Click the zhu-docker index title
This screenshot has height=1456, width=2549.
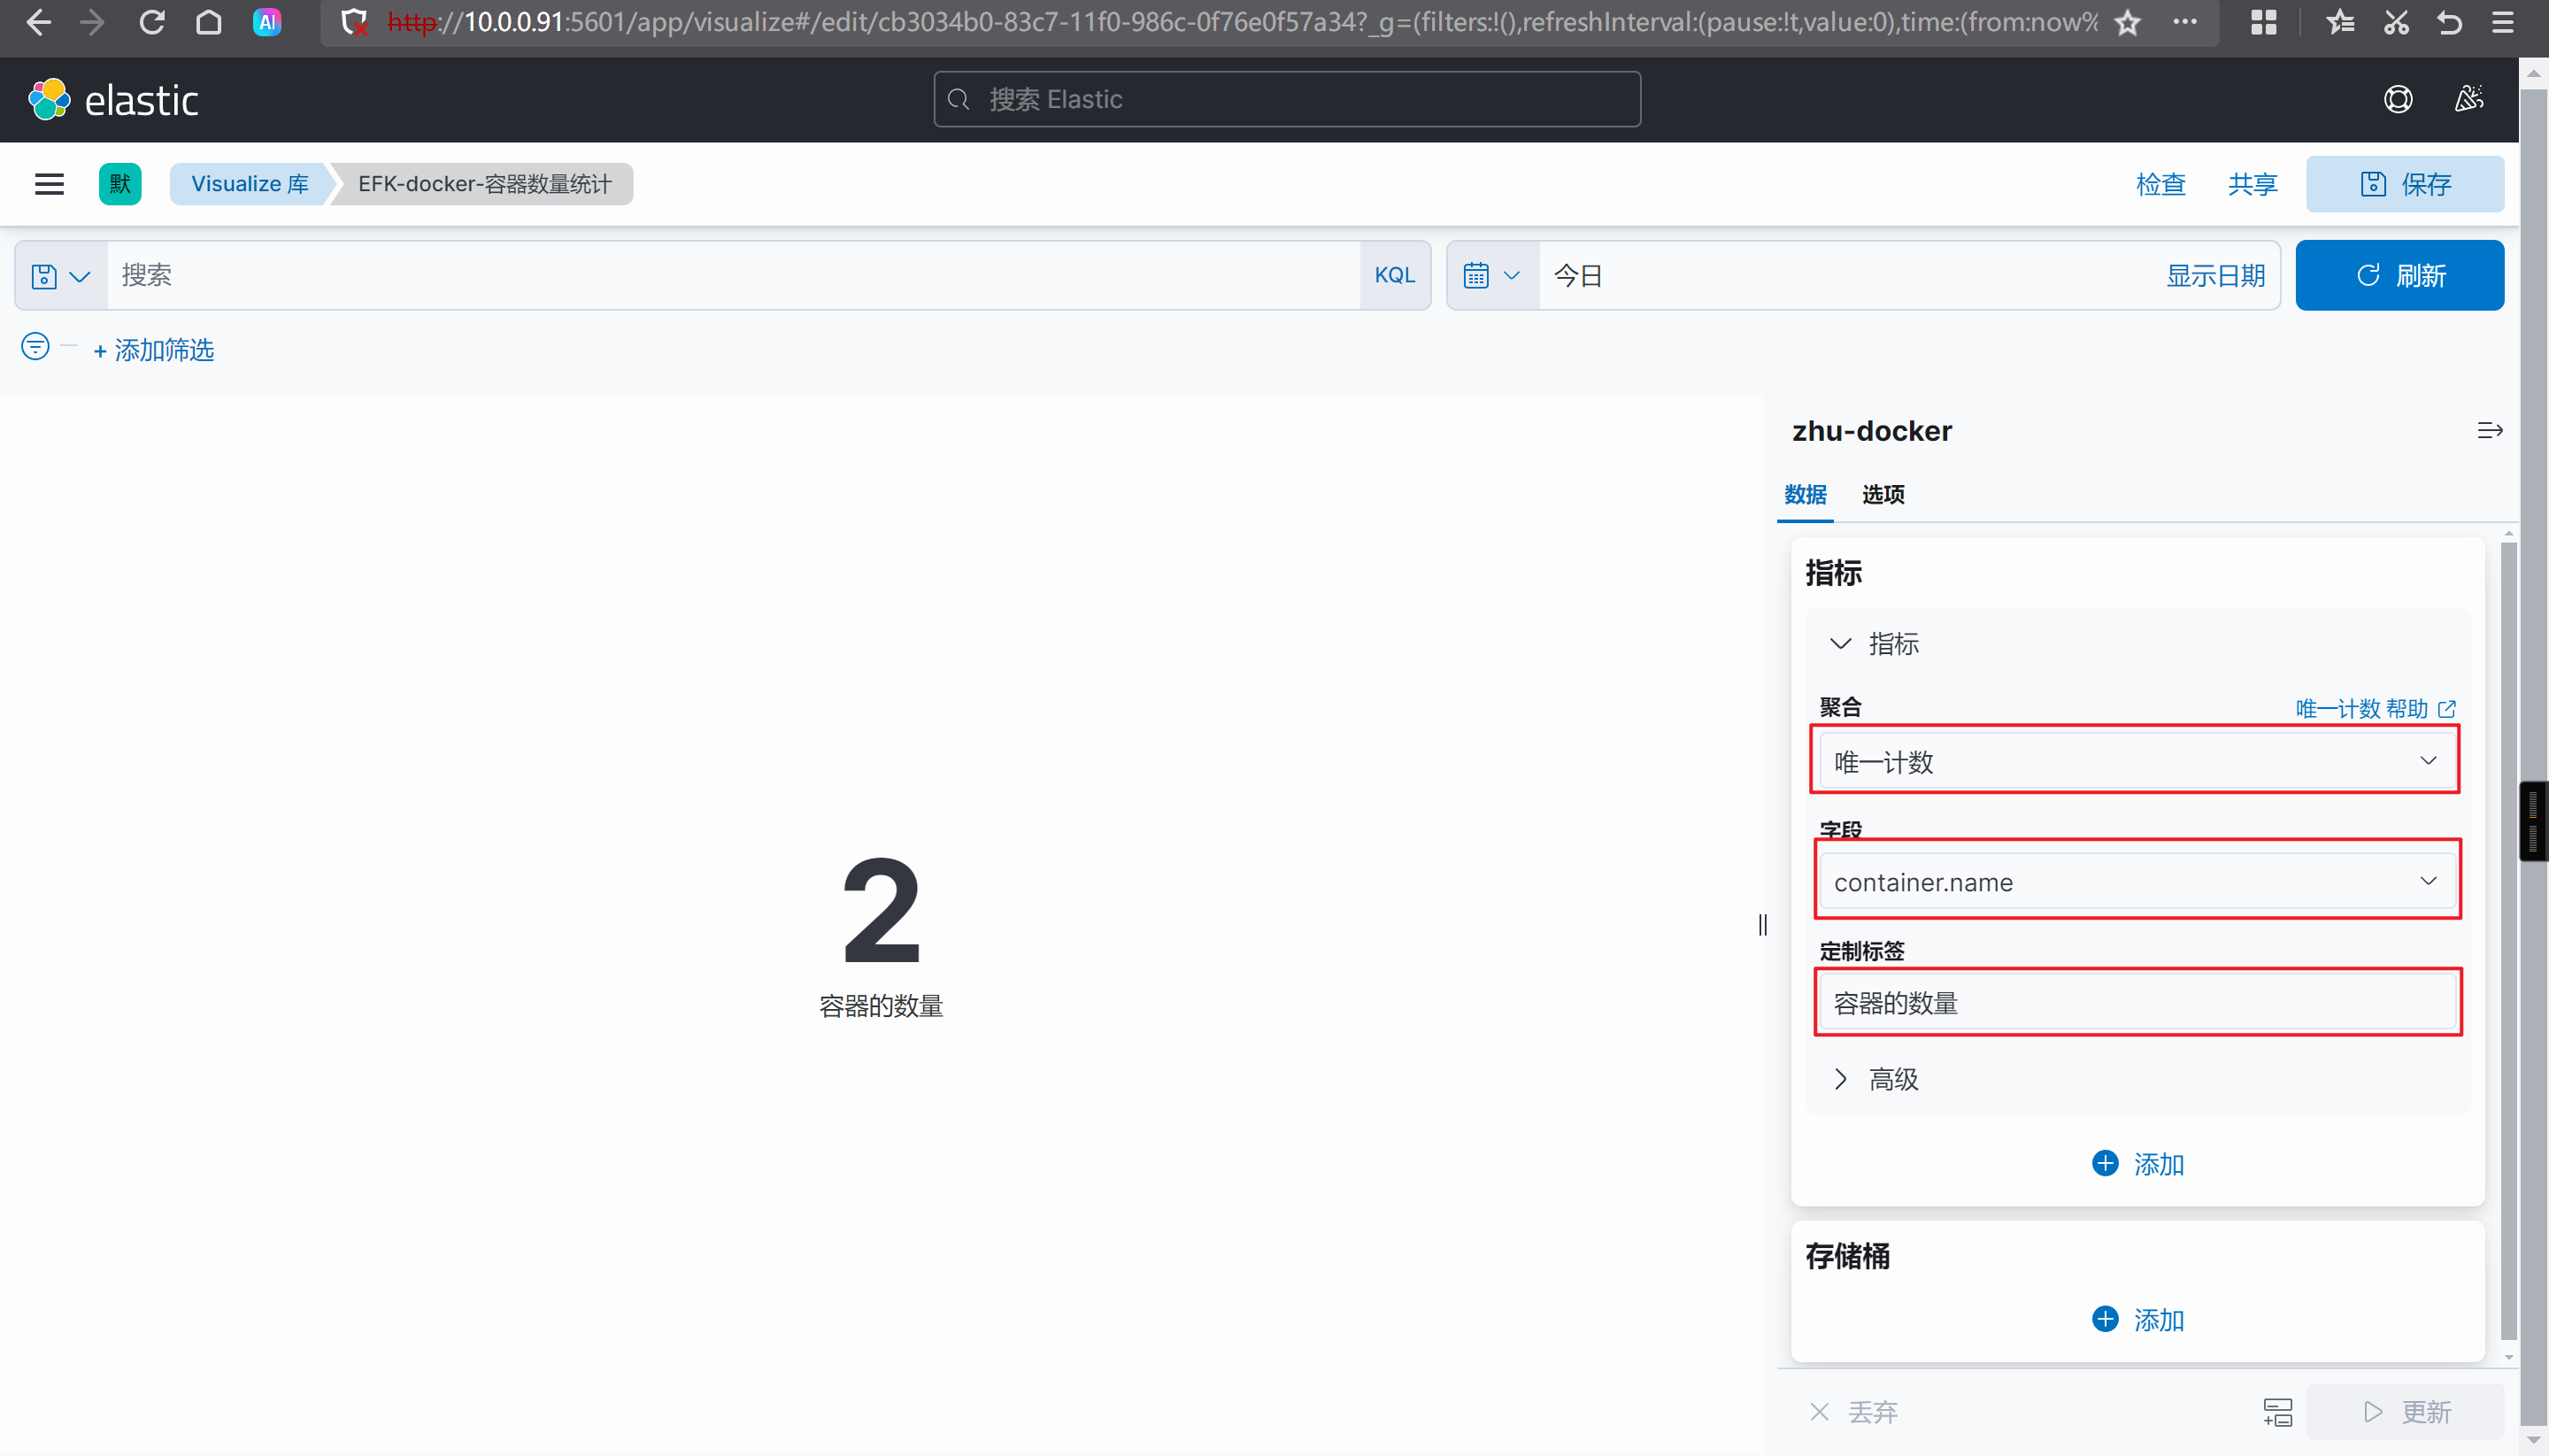1871,431
